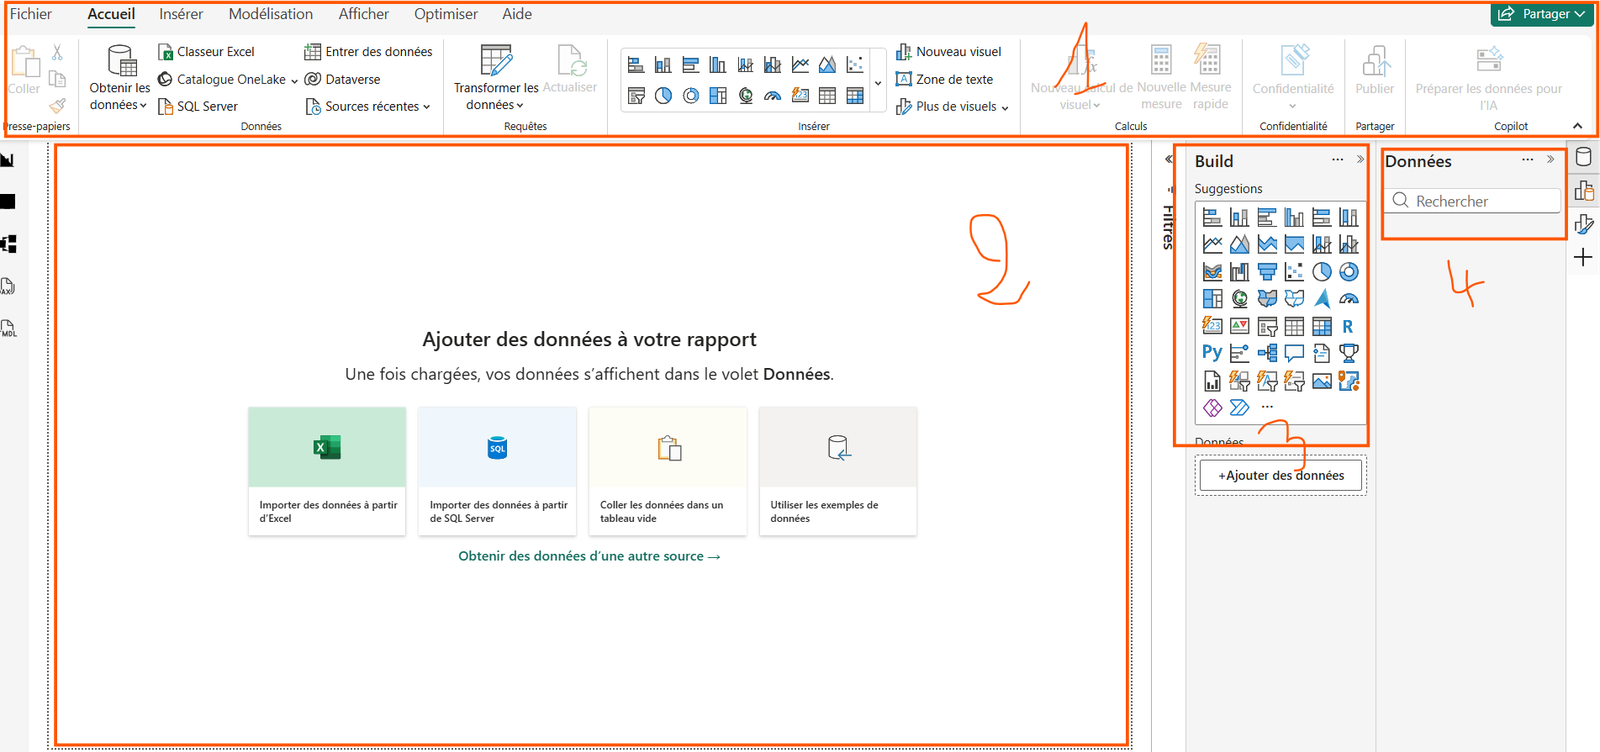
Task: Expand the Transformer les données dropdown arrow
Action: click(x=520, y=105)
